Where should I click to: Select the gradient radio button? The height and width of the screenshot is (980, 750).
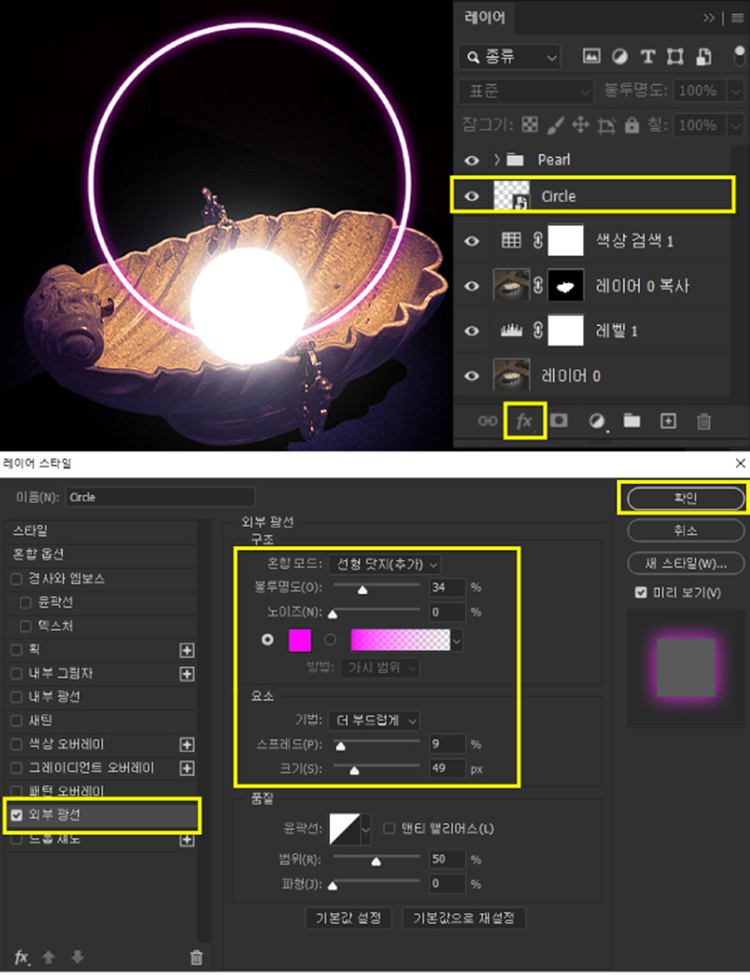tap(330, 639)
